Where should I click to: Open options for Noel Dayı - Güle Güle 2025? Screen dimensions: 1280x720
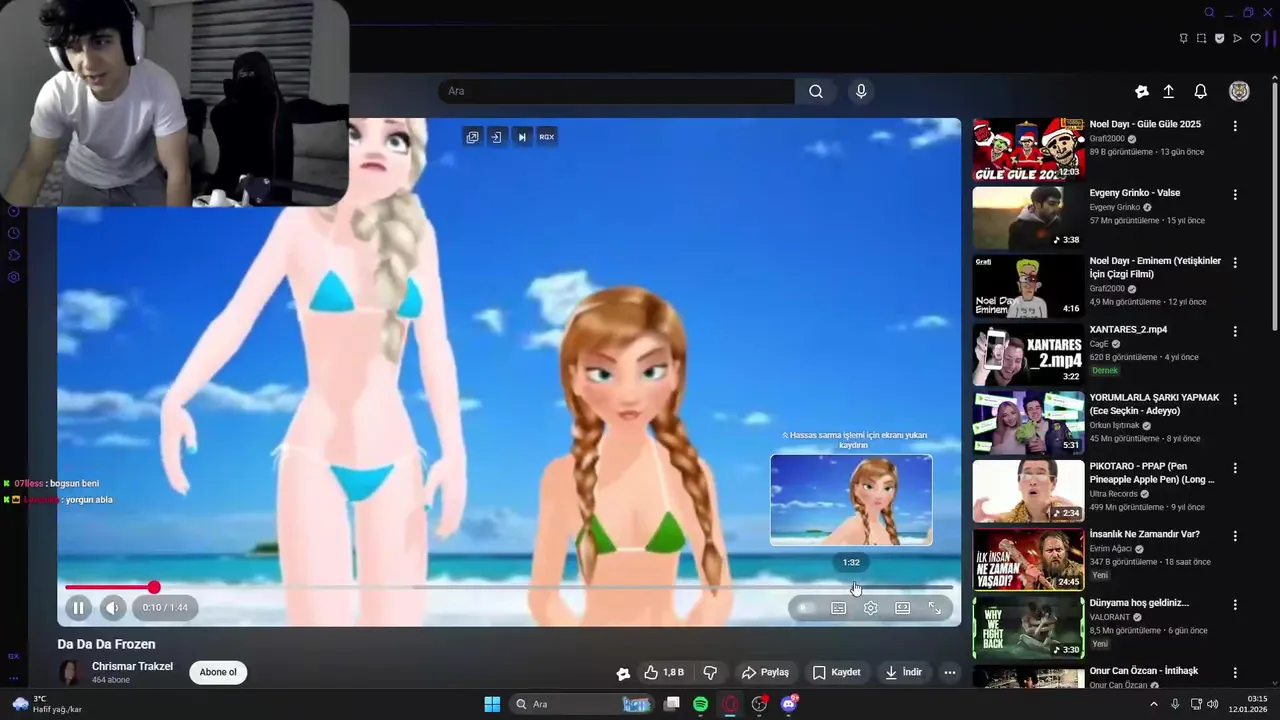pos(1235,126)
